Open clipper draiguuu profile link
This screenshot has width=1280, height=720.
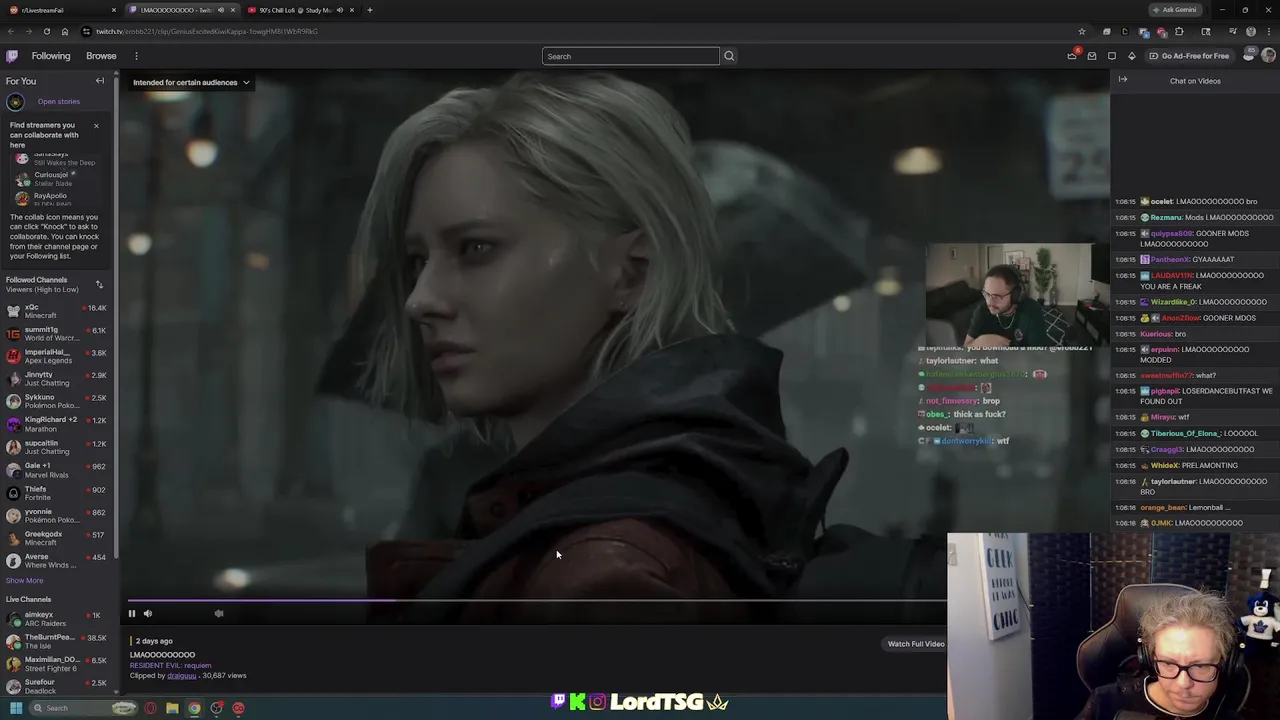pos(181,676)
